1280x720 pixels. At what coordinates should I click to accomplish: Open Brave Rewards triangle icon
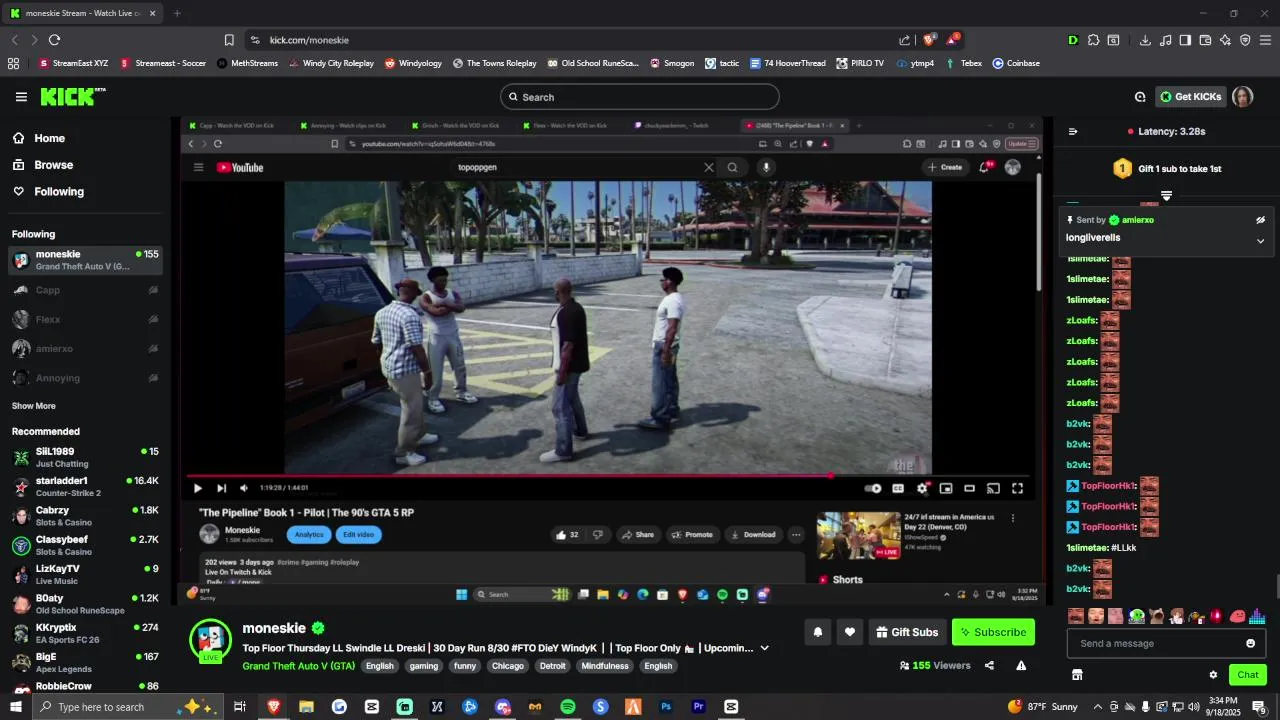pyautogui.click(x=952, y=40)
